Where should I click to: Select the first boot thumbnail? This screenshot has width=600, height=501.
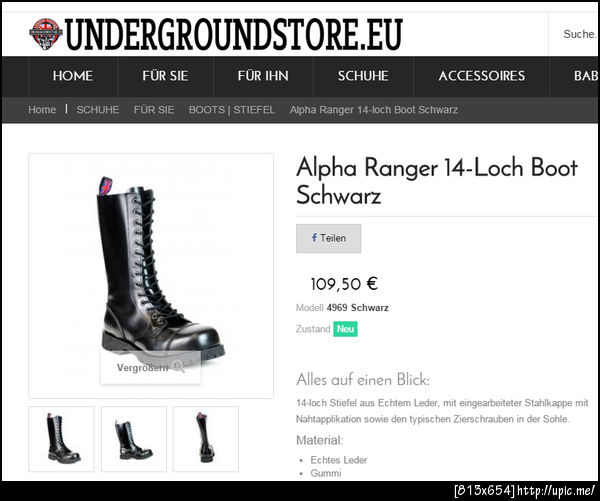61,439
